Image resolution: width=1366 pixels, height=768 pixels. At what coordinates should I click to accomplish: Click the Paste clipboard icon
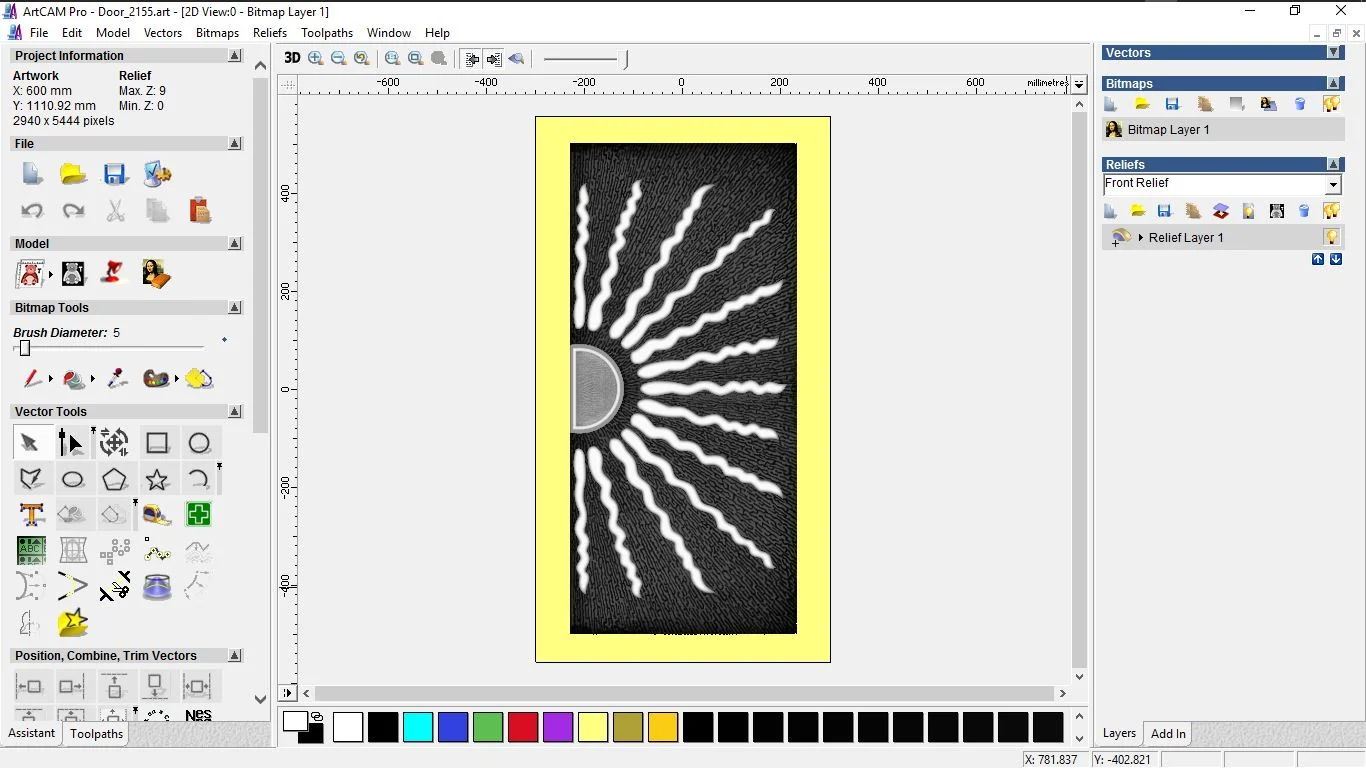pyautogui.click(x=200, y=210)
